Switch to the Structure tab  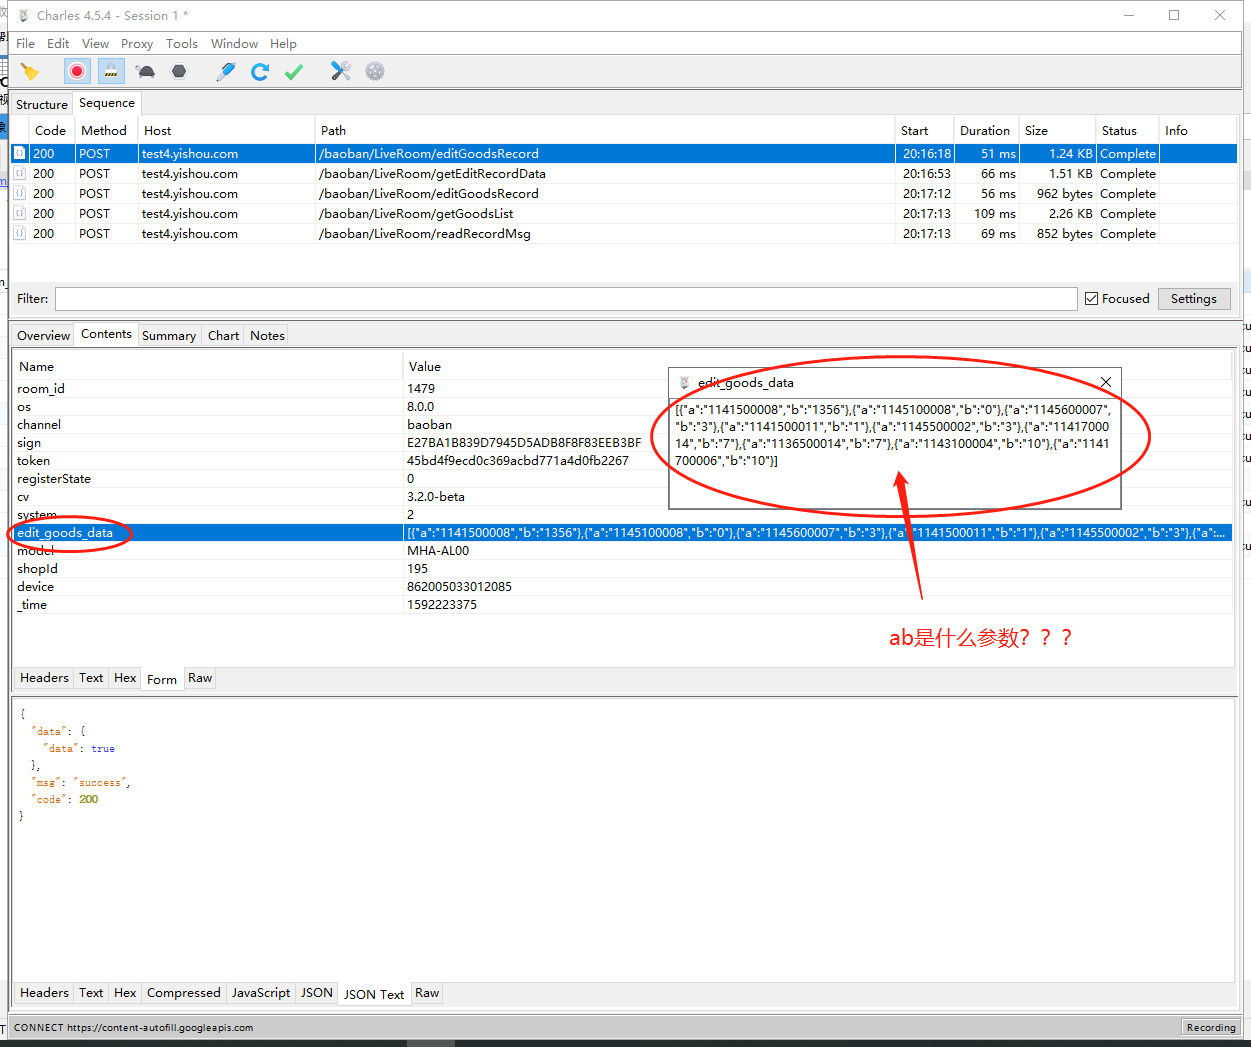click(42, 105)
